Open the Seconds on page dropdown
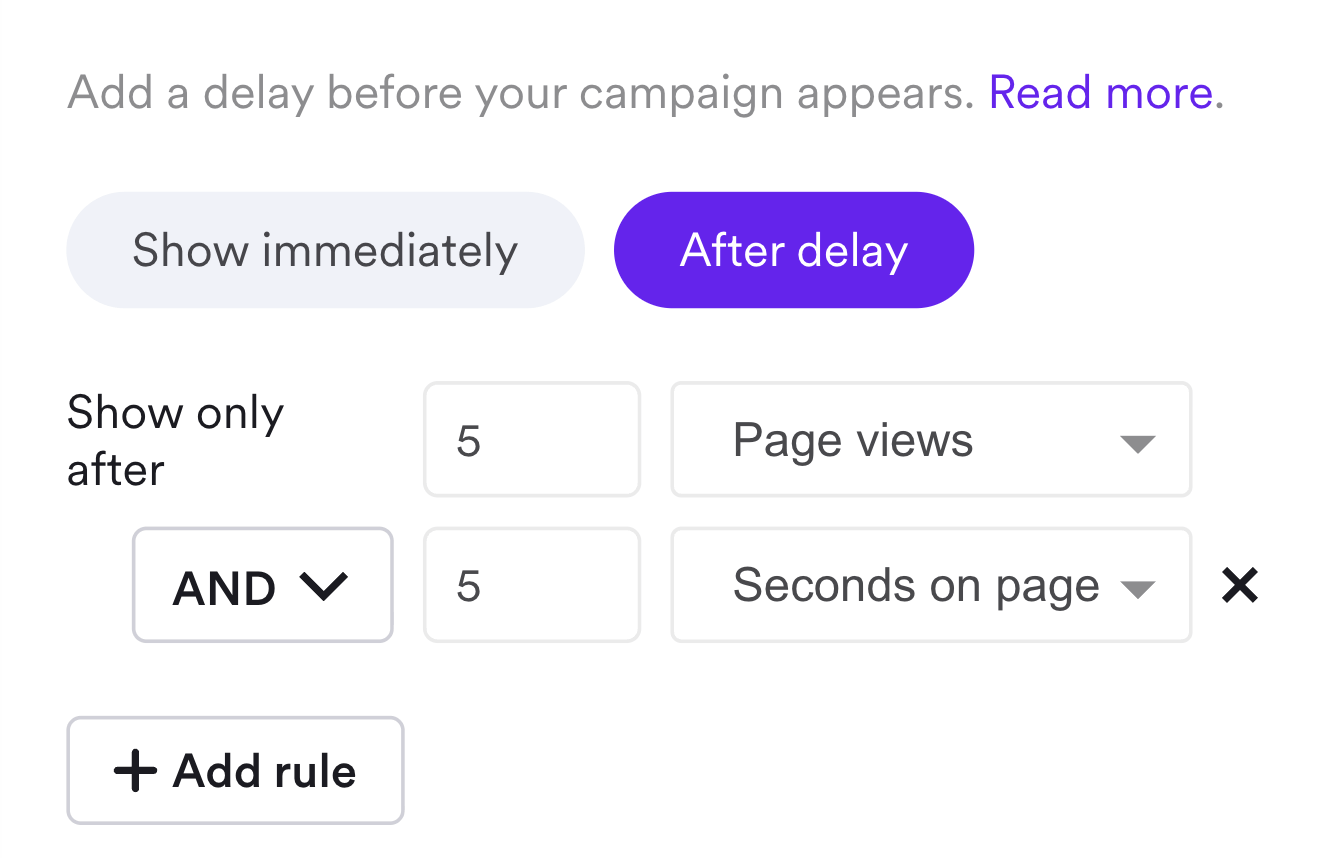The image size is (1340, 858). click(930, 586)
